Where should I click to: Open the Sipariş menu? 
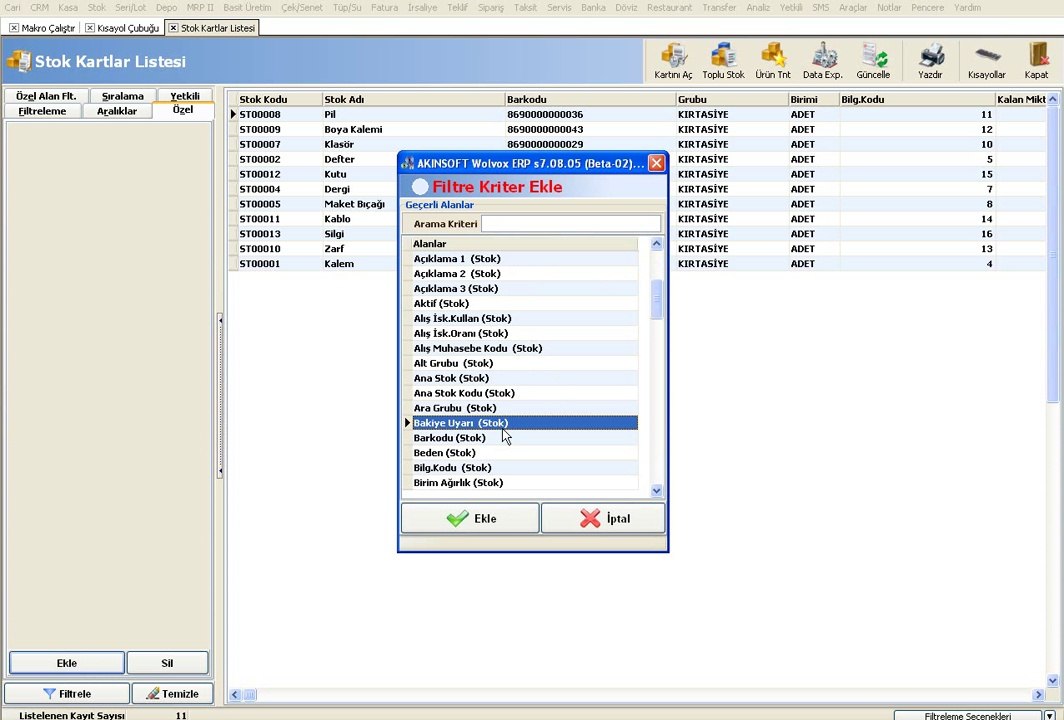tap(490, 7)
